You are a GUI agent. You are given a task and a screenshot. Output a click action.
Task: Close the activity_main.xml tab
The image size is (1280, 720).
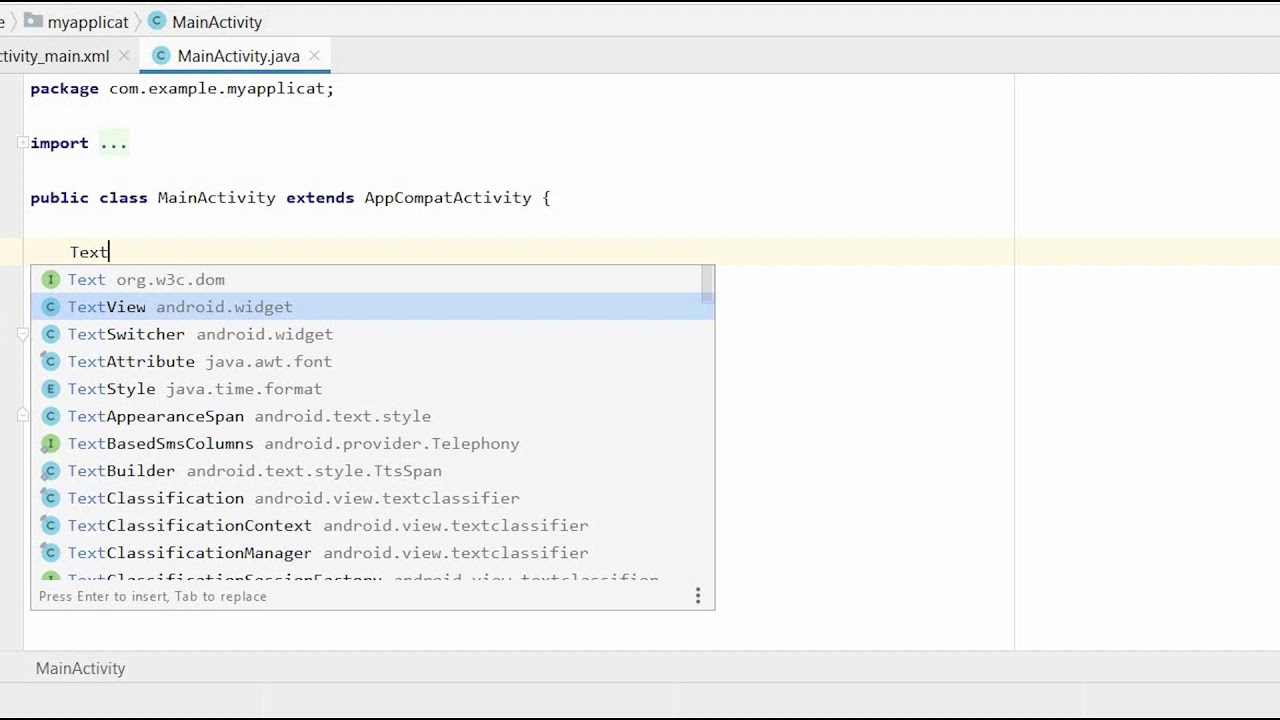click(124, 56)
